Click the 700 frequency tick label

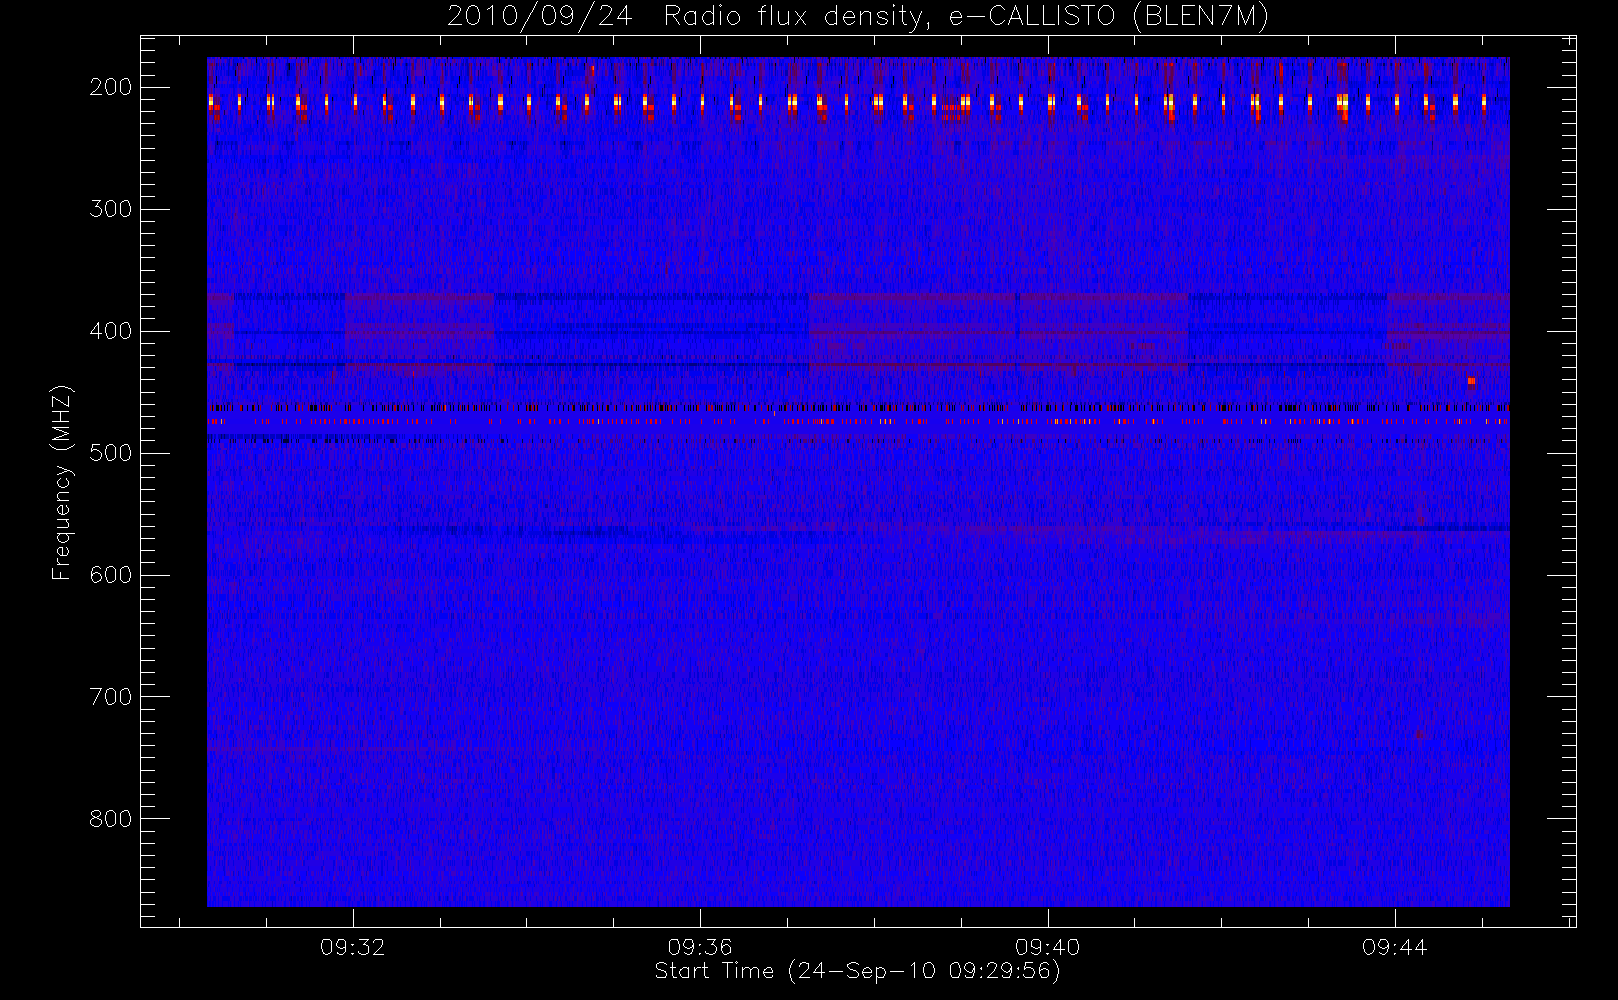click(110, 697)
